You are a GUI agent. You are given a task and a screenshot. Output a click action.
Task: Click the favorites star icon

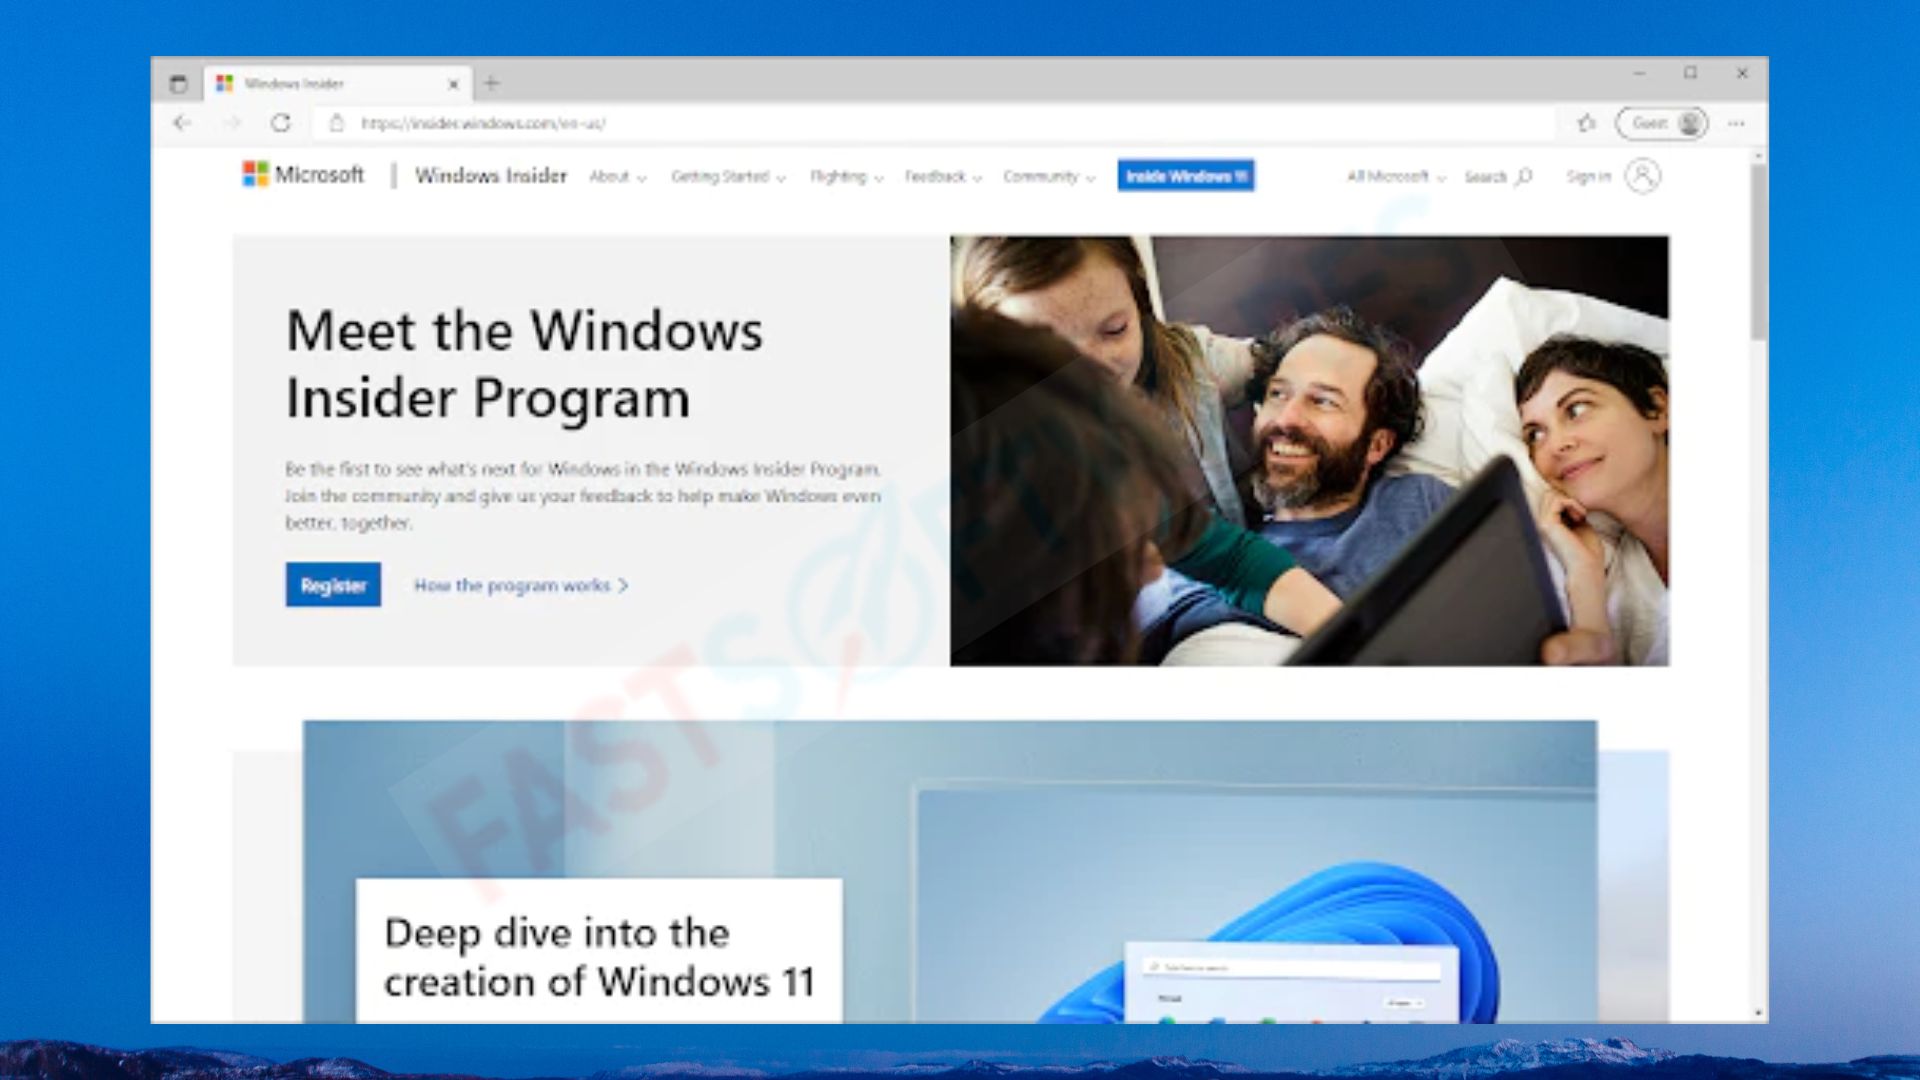coord(1587,123)
